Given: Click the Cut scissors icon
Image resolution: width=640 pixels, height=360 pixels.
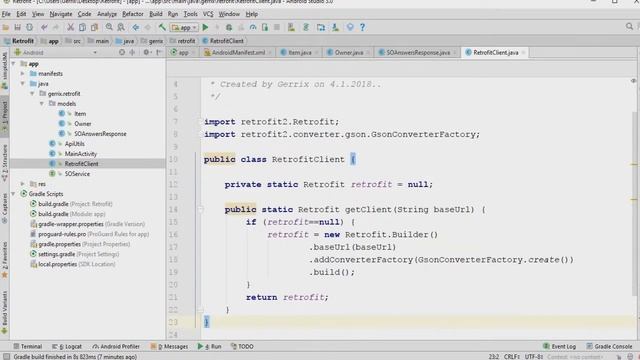Looking at the screenshot, I should pyautogui.click(x=70, y=27).
